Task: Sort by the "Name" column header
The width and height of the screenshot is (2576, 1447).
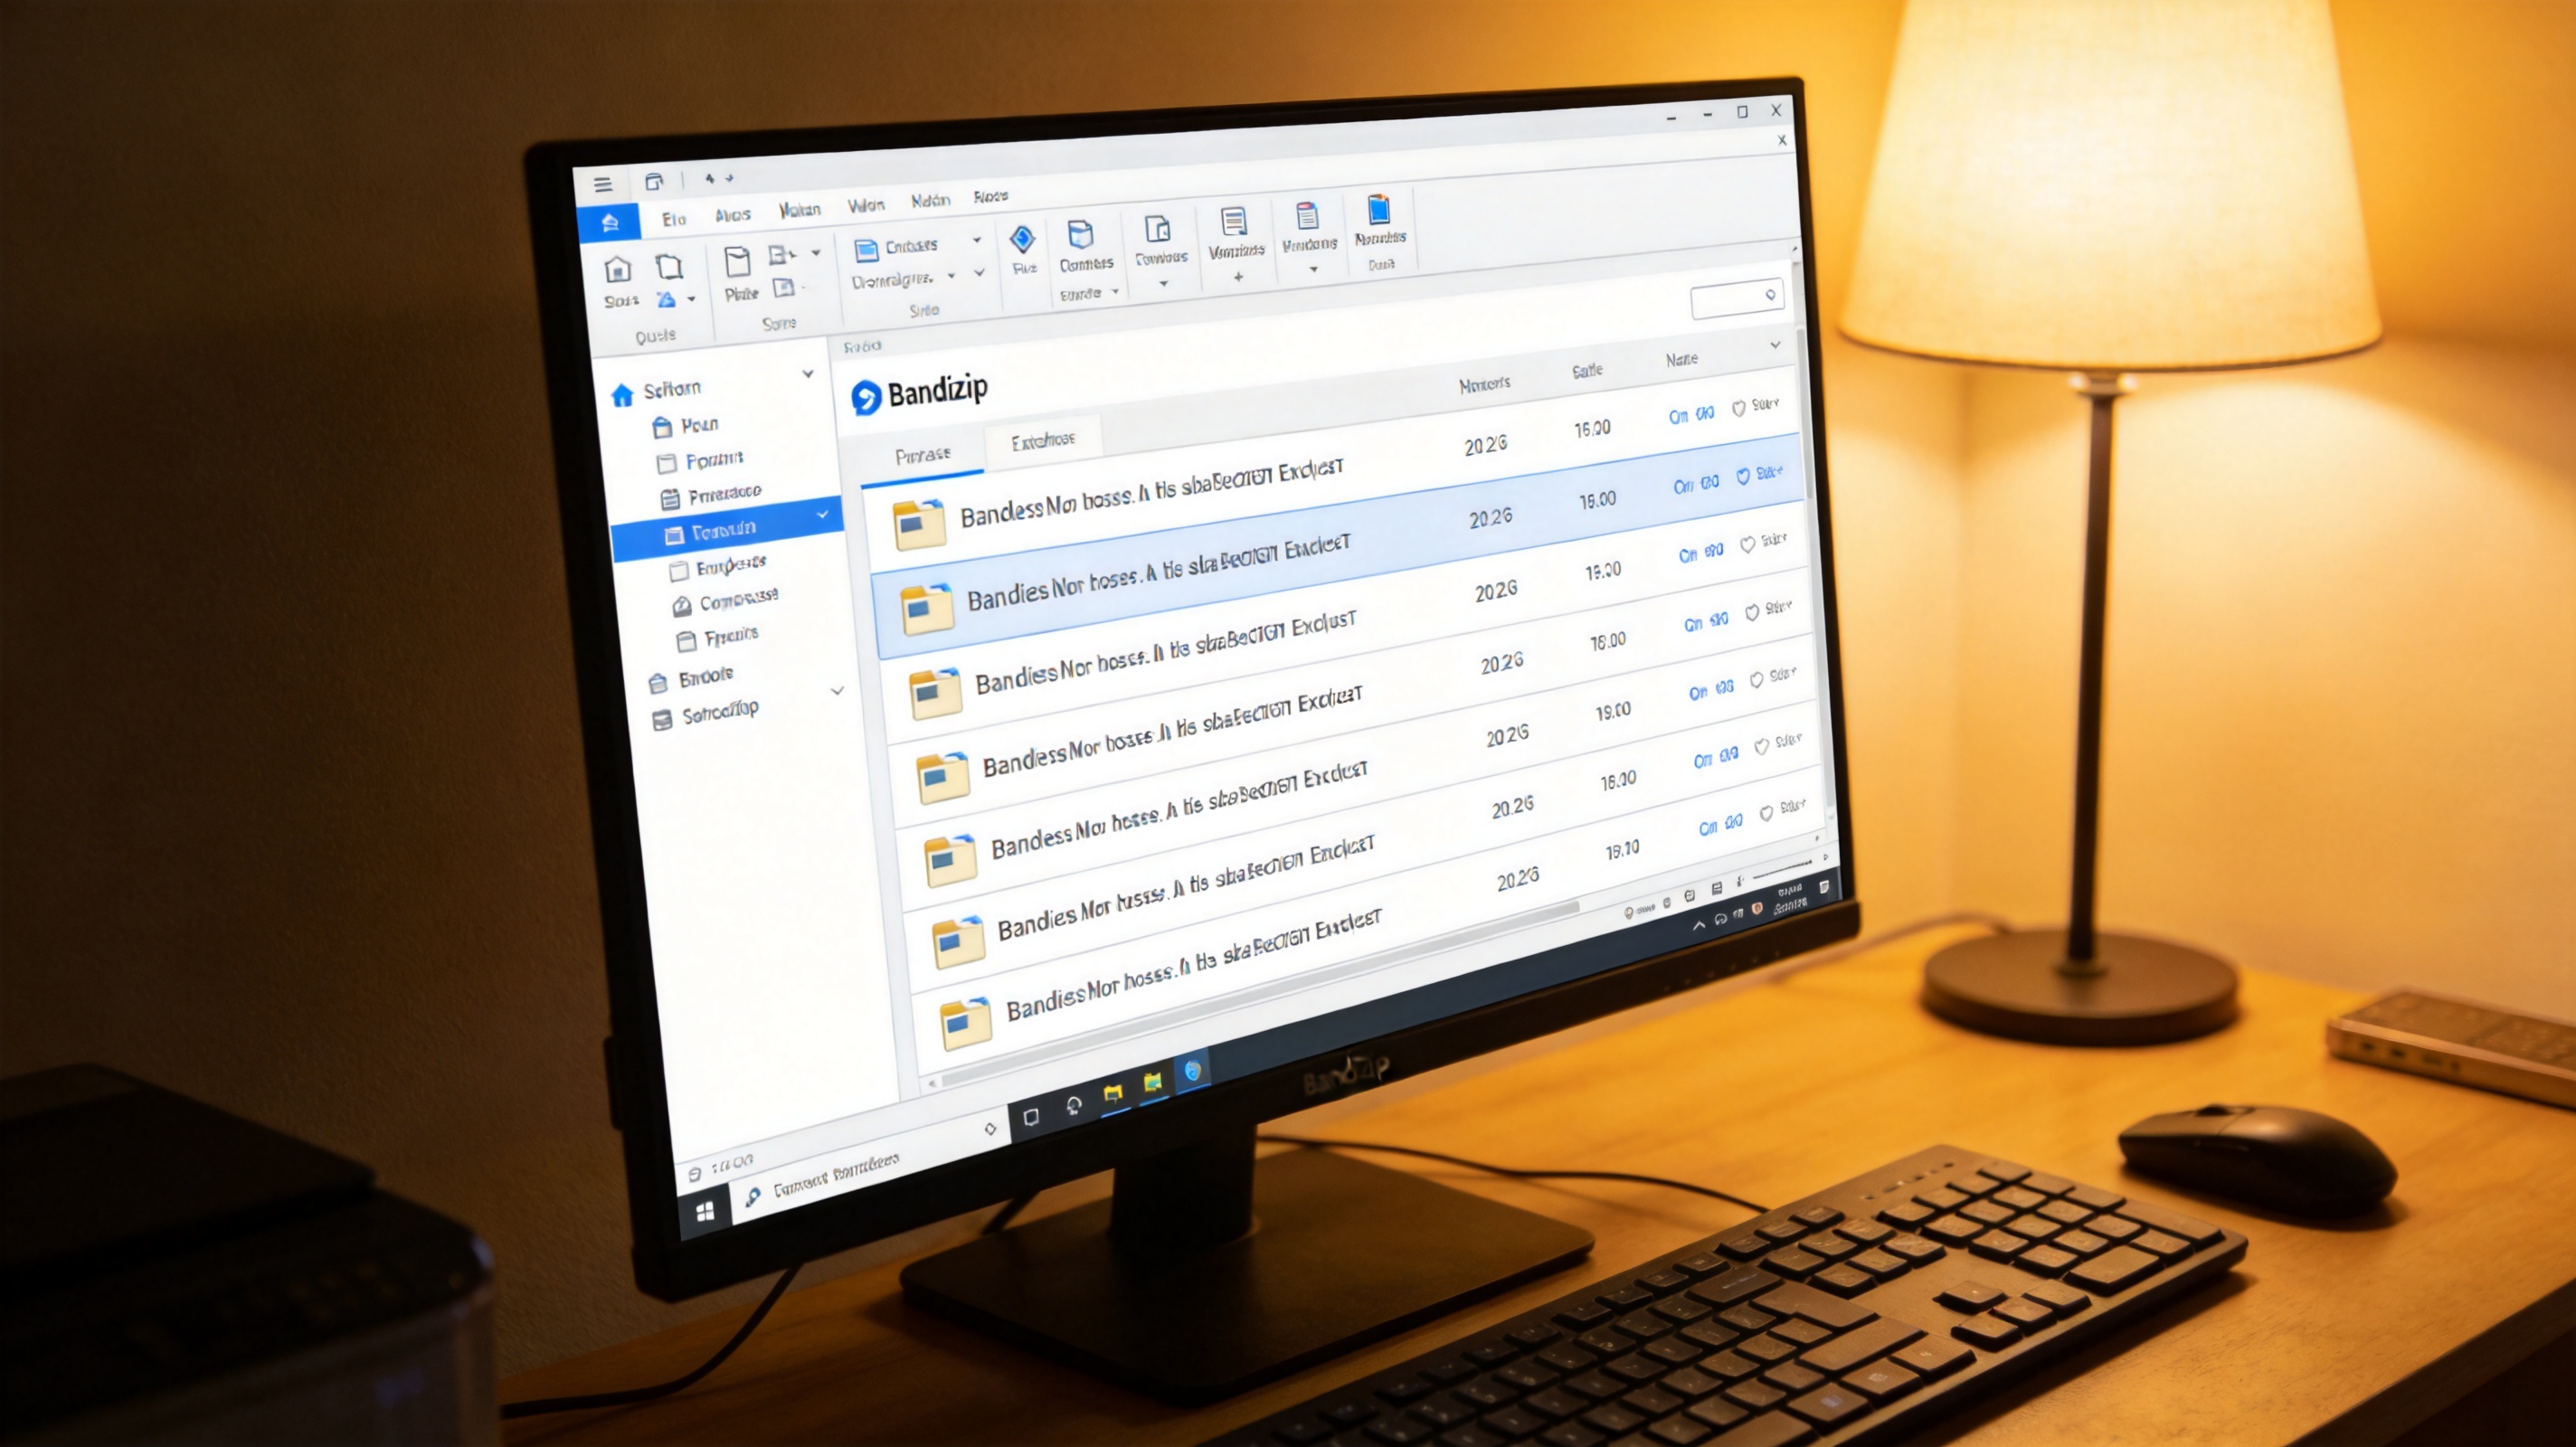Action: (x=1681, y=359)
